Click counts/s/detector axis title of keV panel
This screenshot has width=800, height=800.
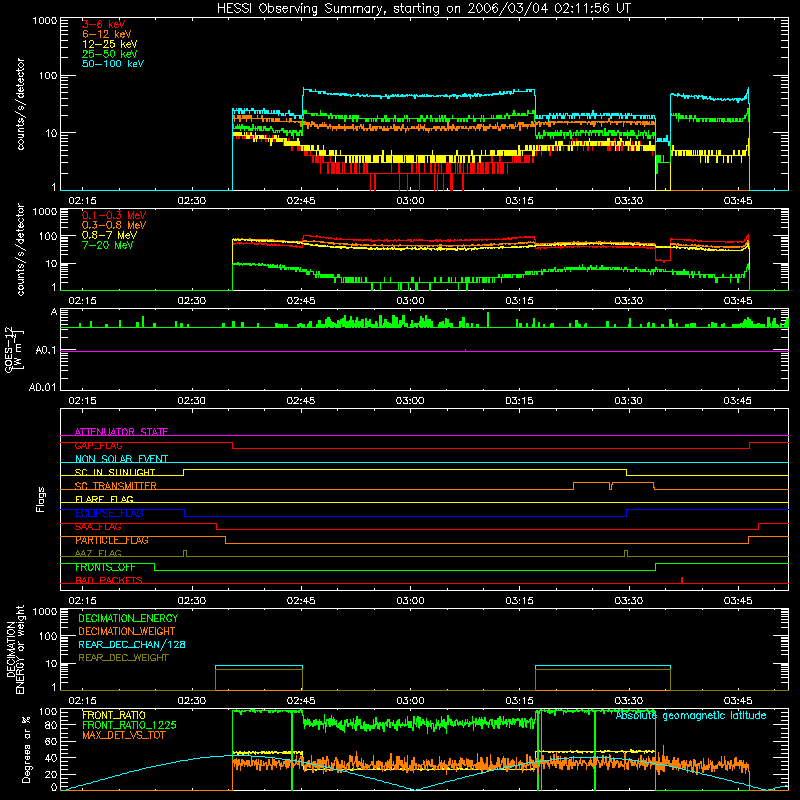pyautogui.click(x=20, y=104)
